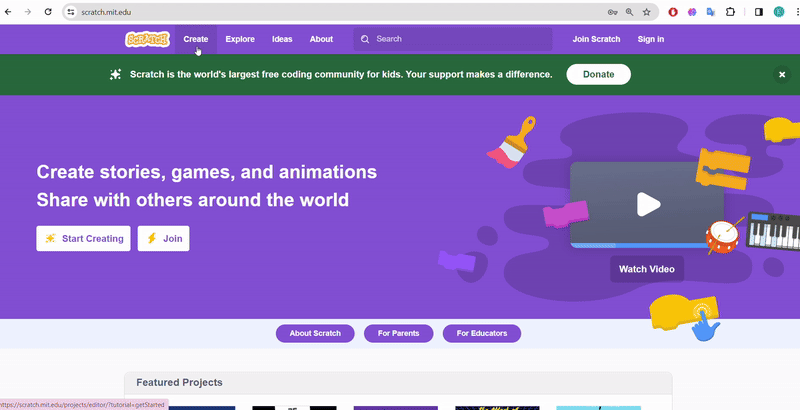This screenshot has height=410, width=800.
Task: Open the password key icon in address bar
Action: point(611,12)
